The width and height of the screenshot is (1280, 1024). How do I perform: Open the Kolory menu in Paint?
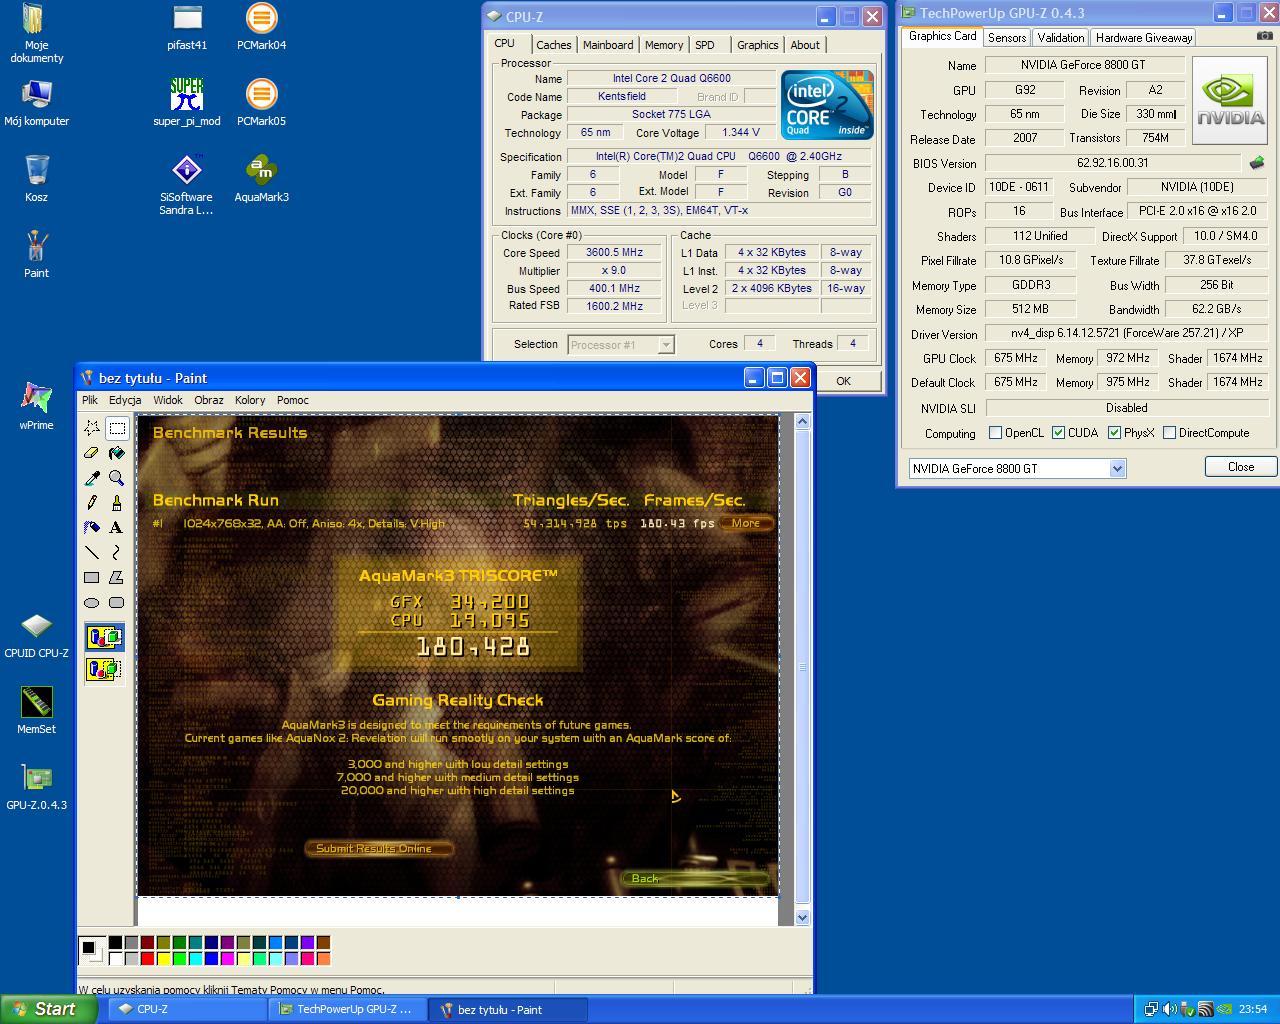coord(250,400)
